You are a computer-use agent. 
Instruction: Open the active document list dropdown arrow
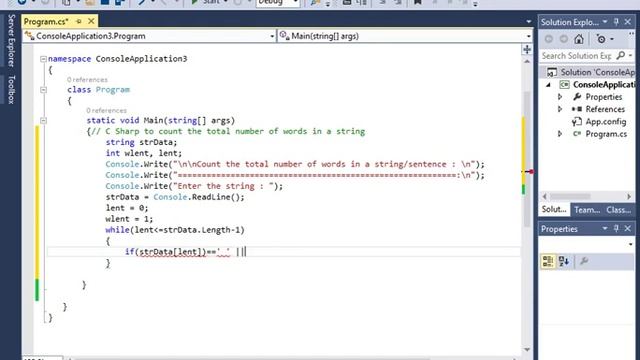pos(529,22)
